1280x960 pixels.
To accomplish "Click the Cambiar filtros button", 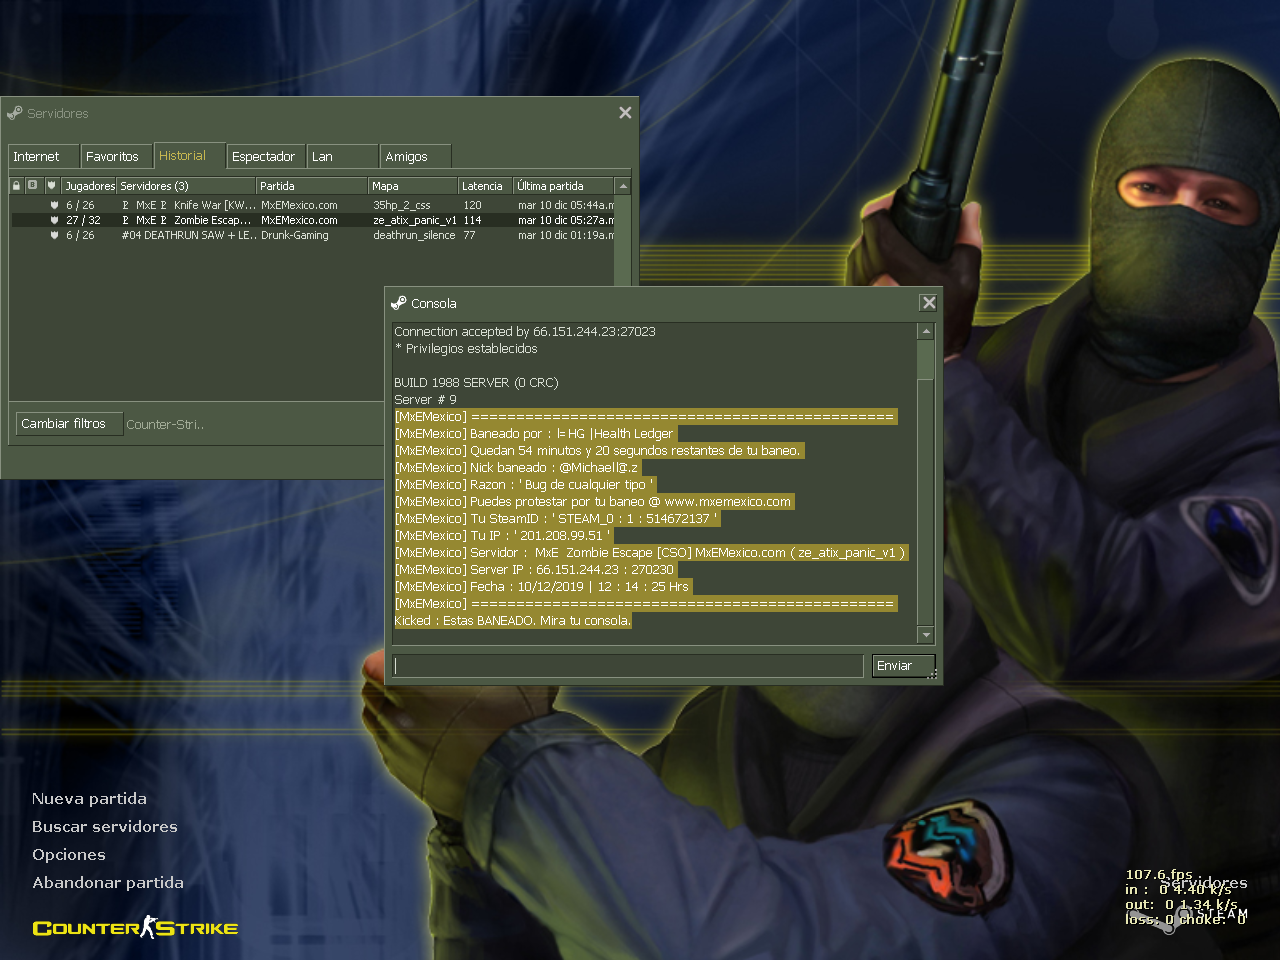I will click(69, 424).
